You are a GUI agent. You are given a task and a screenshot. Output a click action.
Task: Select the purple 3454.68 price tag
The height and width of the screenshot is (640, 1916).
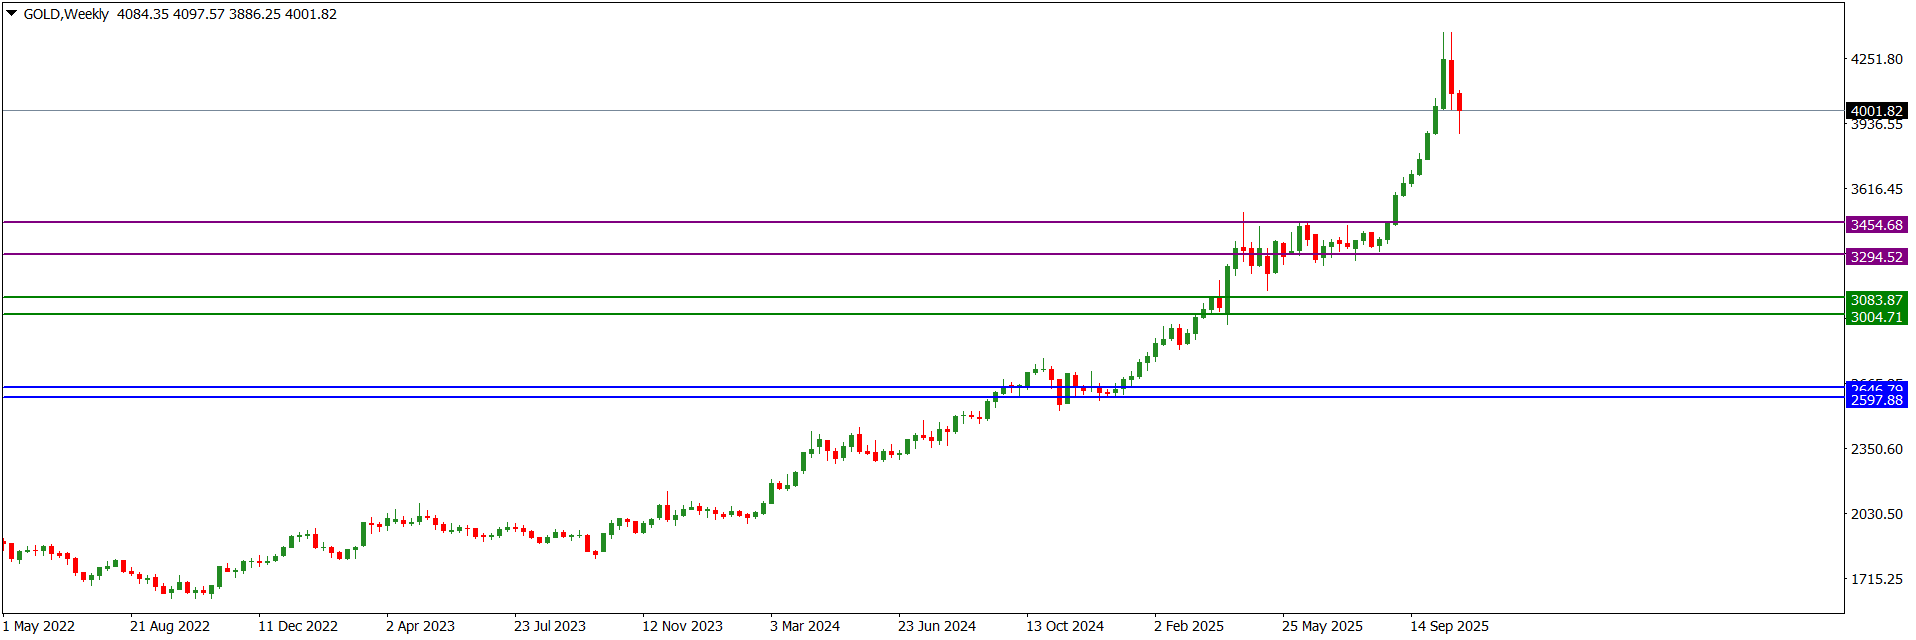(1876, 225)
